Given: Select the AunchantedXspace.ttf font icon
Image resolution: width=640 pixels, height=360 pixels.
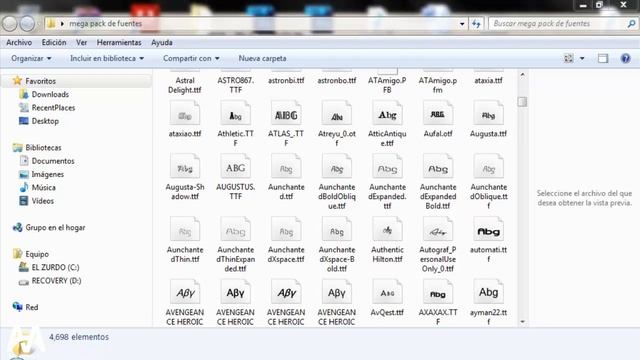Looking at the screenshot, I should point(286,229).
